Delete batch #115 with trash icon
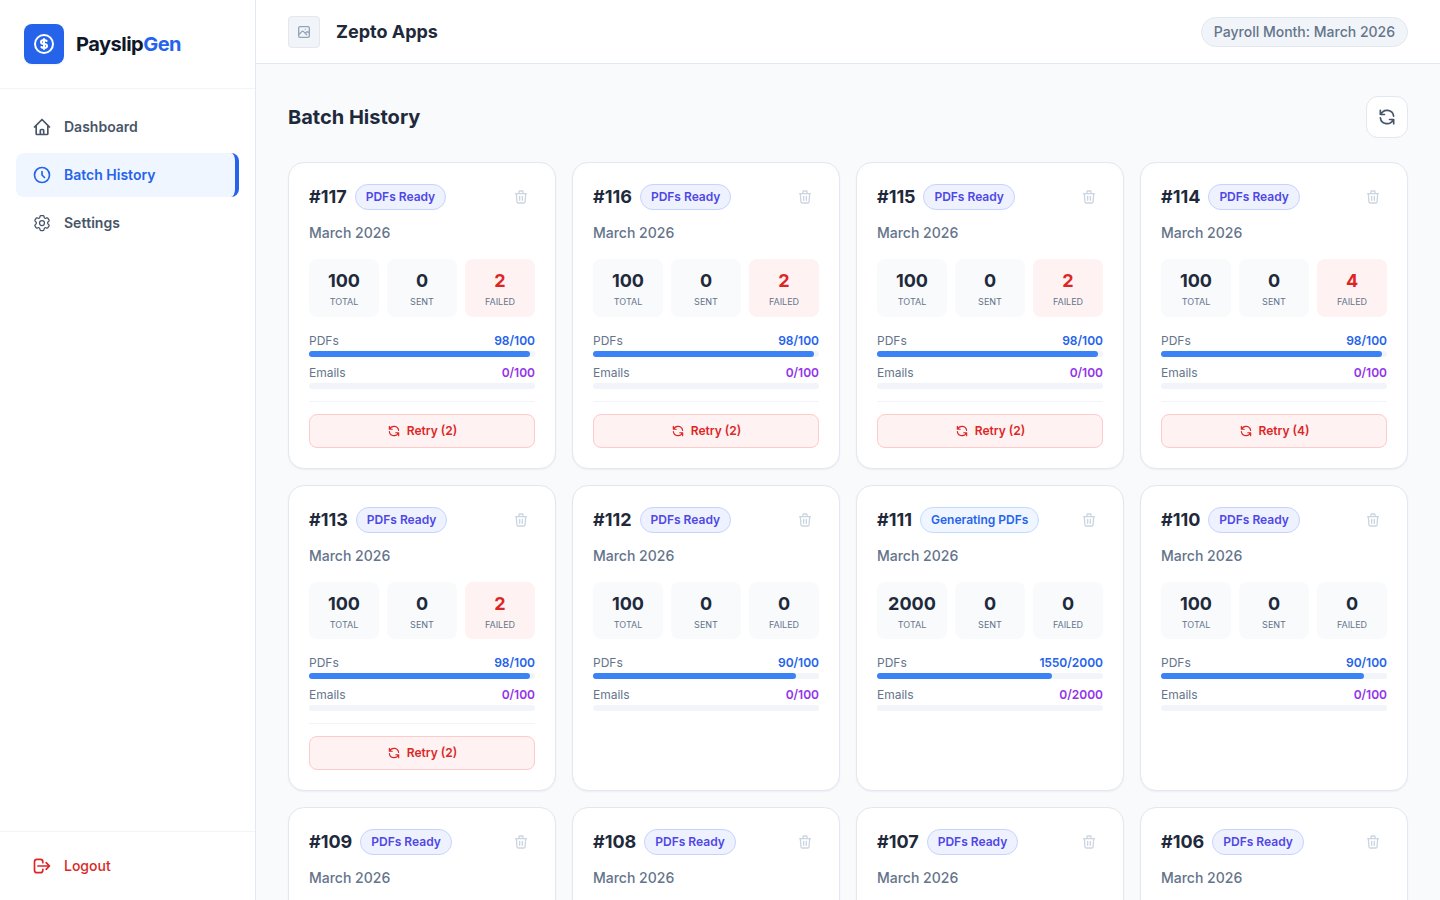Screen dimensions: 1440x900 1089,197
